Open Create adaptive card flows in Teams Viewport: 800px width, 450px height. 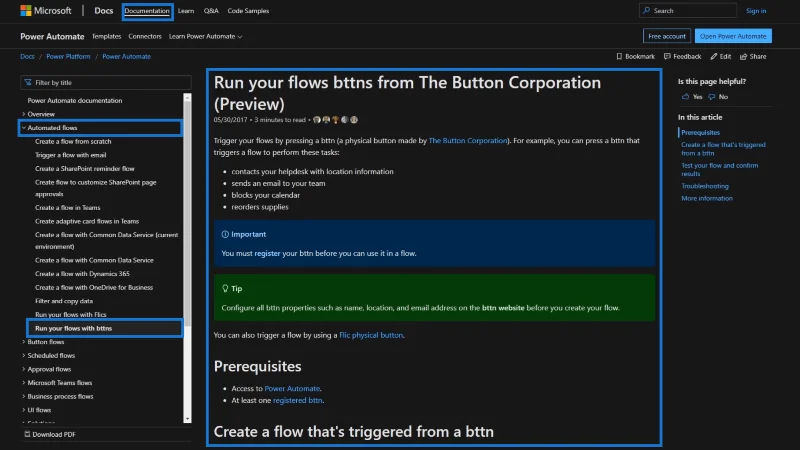point(87,221)
